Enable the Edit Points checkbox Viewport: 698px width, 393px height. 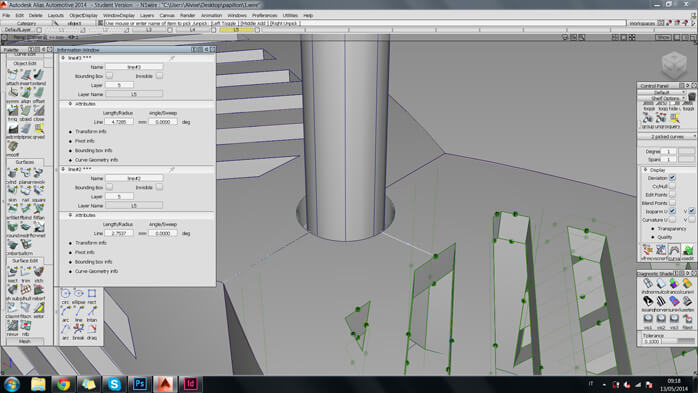coord(672,194)
